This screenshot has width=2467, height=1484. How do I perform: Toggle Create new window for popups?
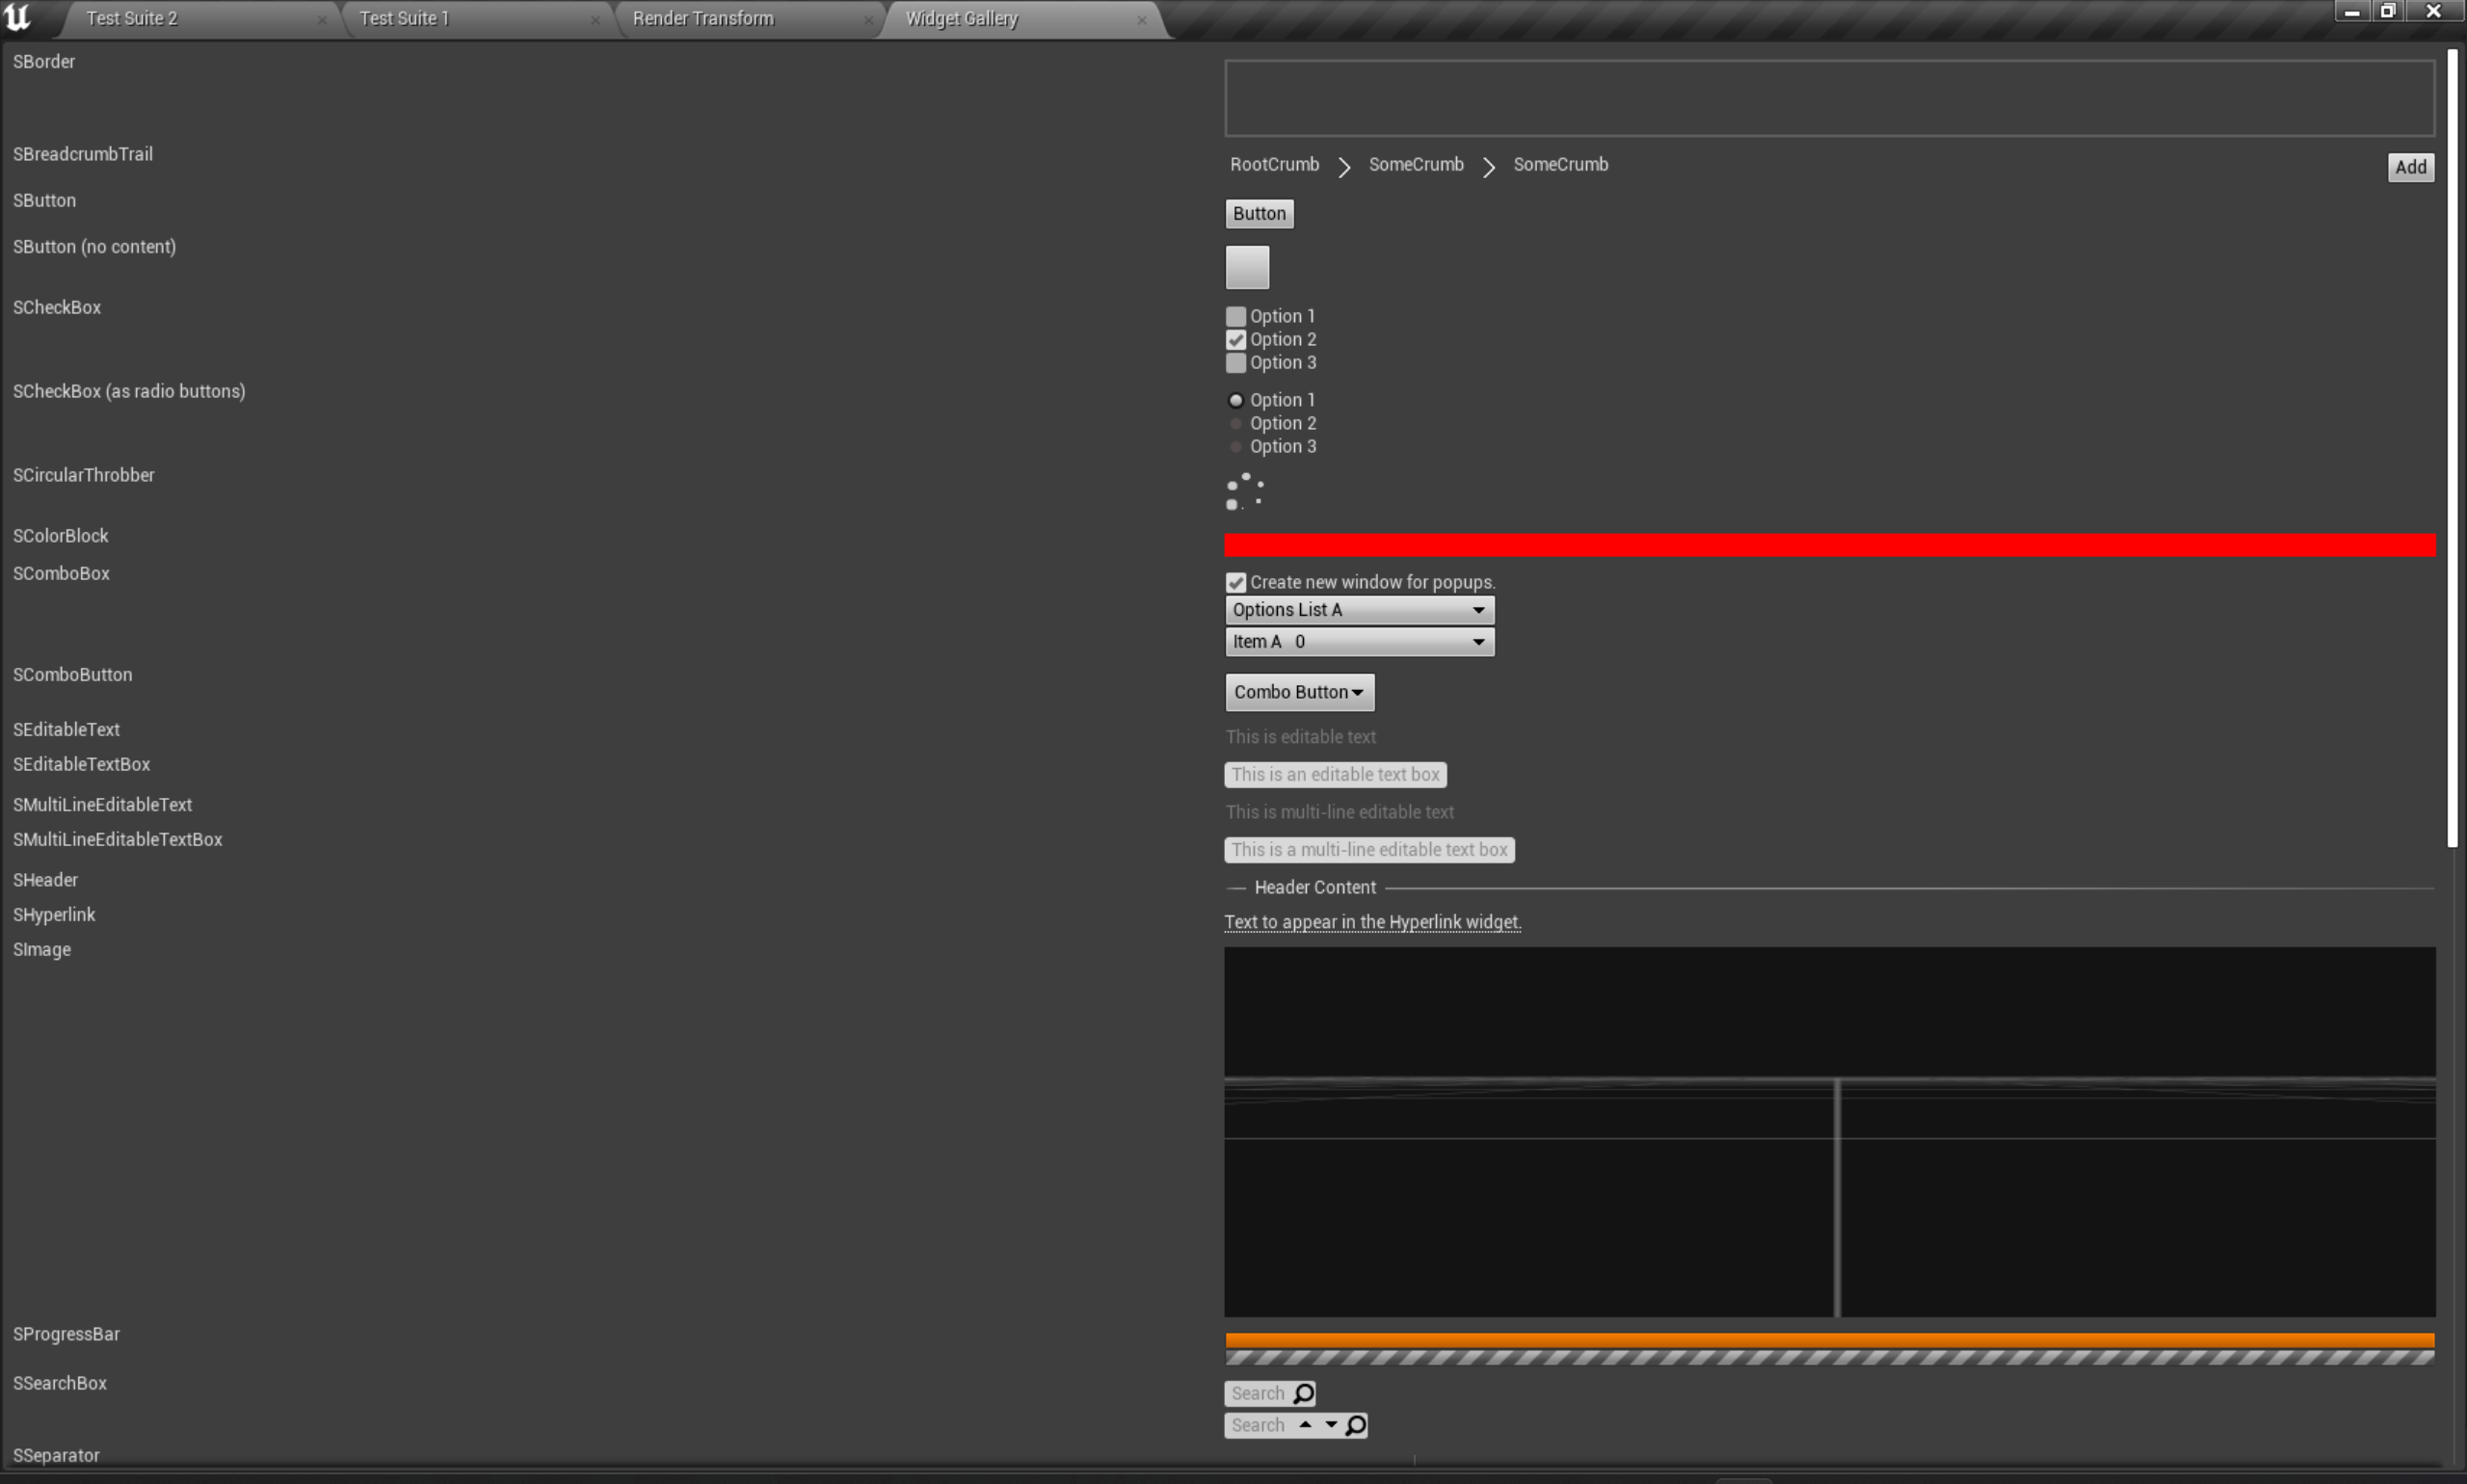point(1236,583)
